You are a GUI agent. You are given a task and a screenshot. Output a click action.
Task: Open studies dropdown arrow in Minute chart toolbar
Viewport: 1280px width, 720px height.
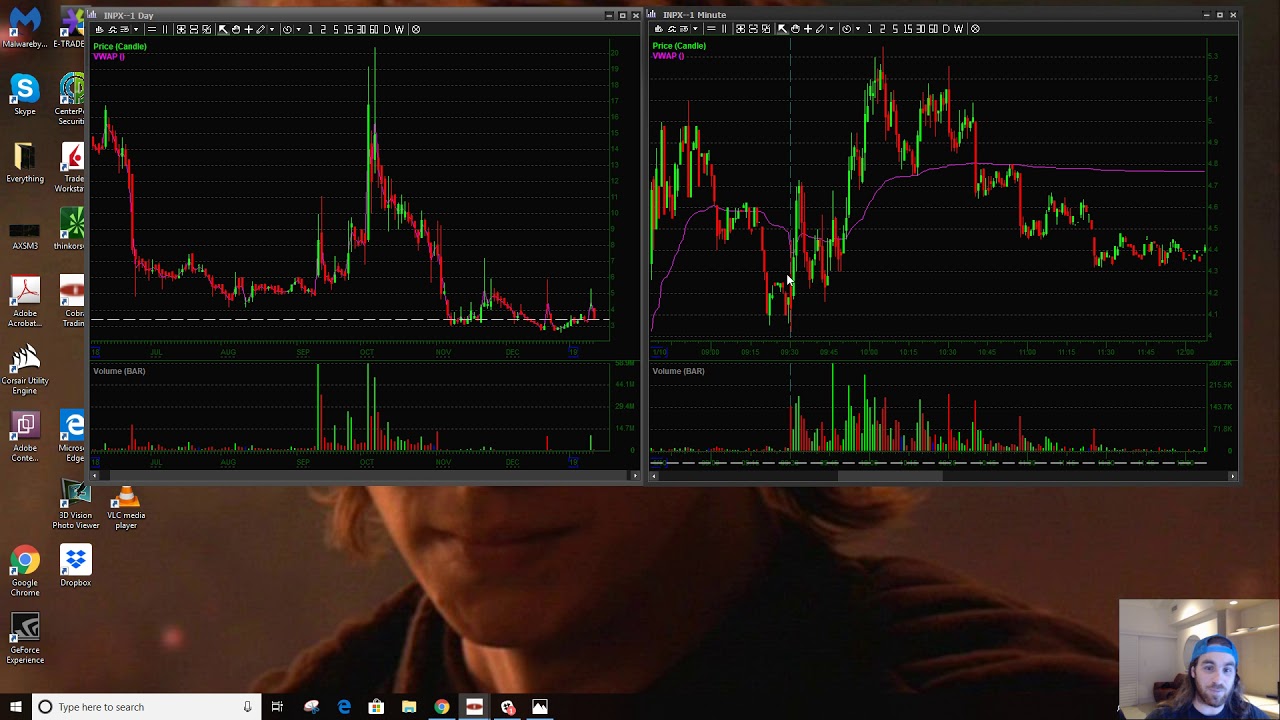[695, 29]
